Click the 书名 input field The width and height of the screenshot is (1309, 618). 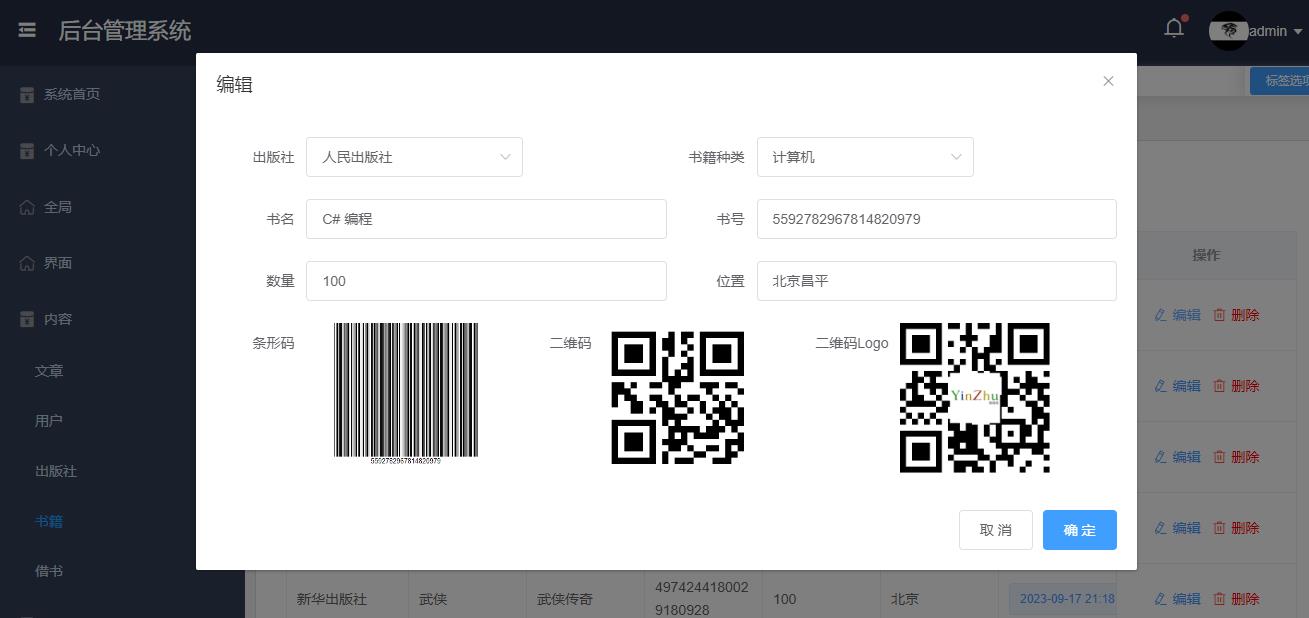pyautogui.click(x=486, y=219)
